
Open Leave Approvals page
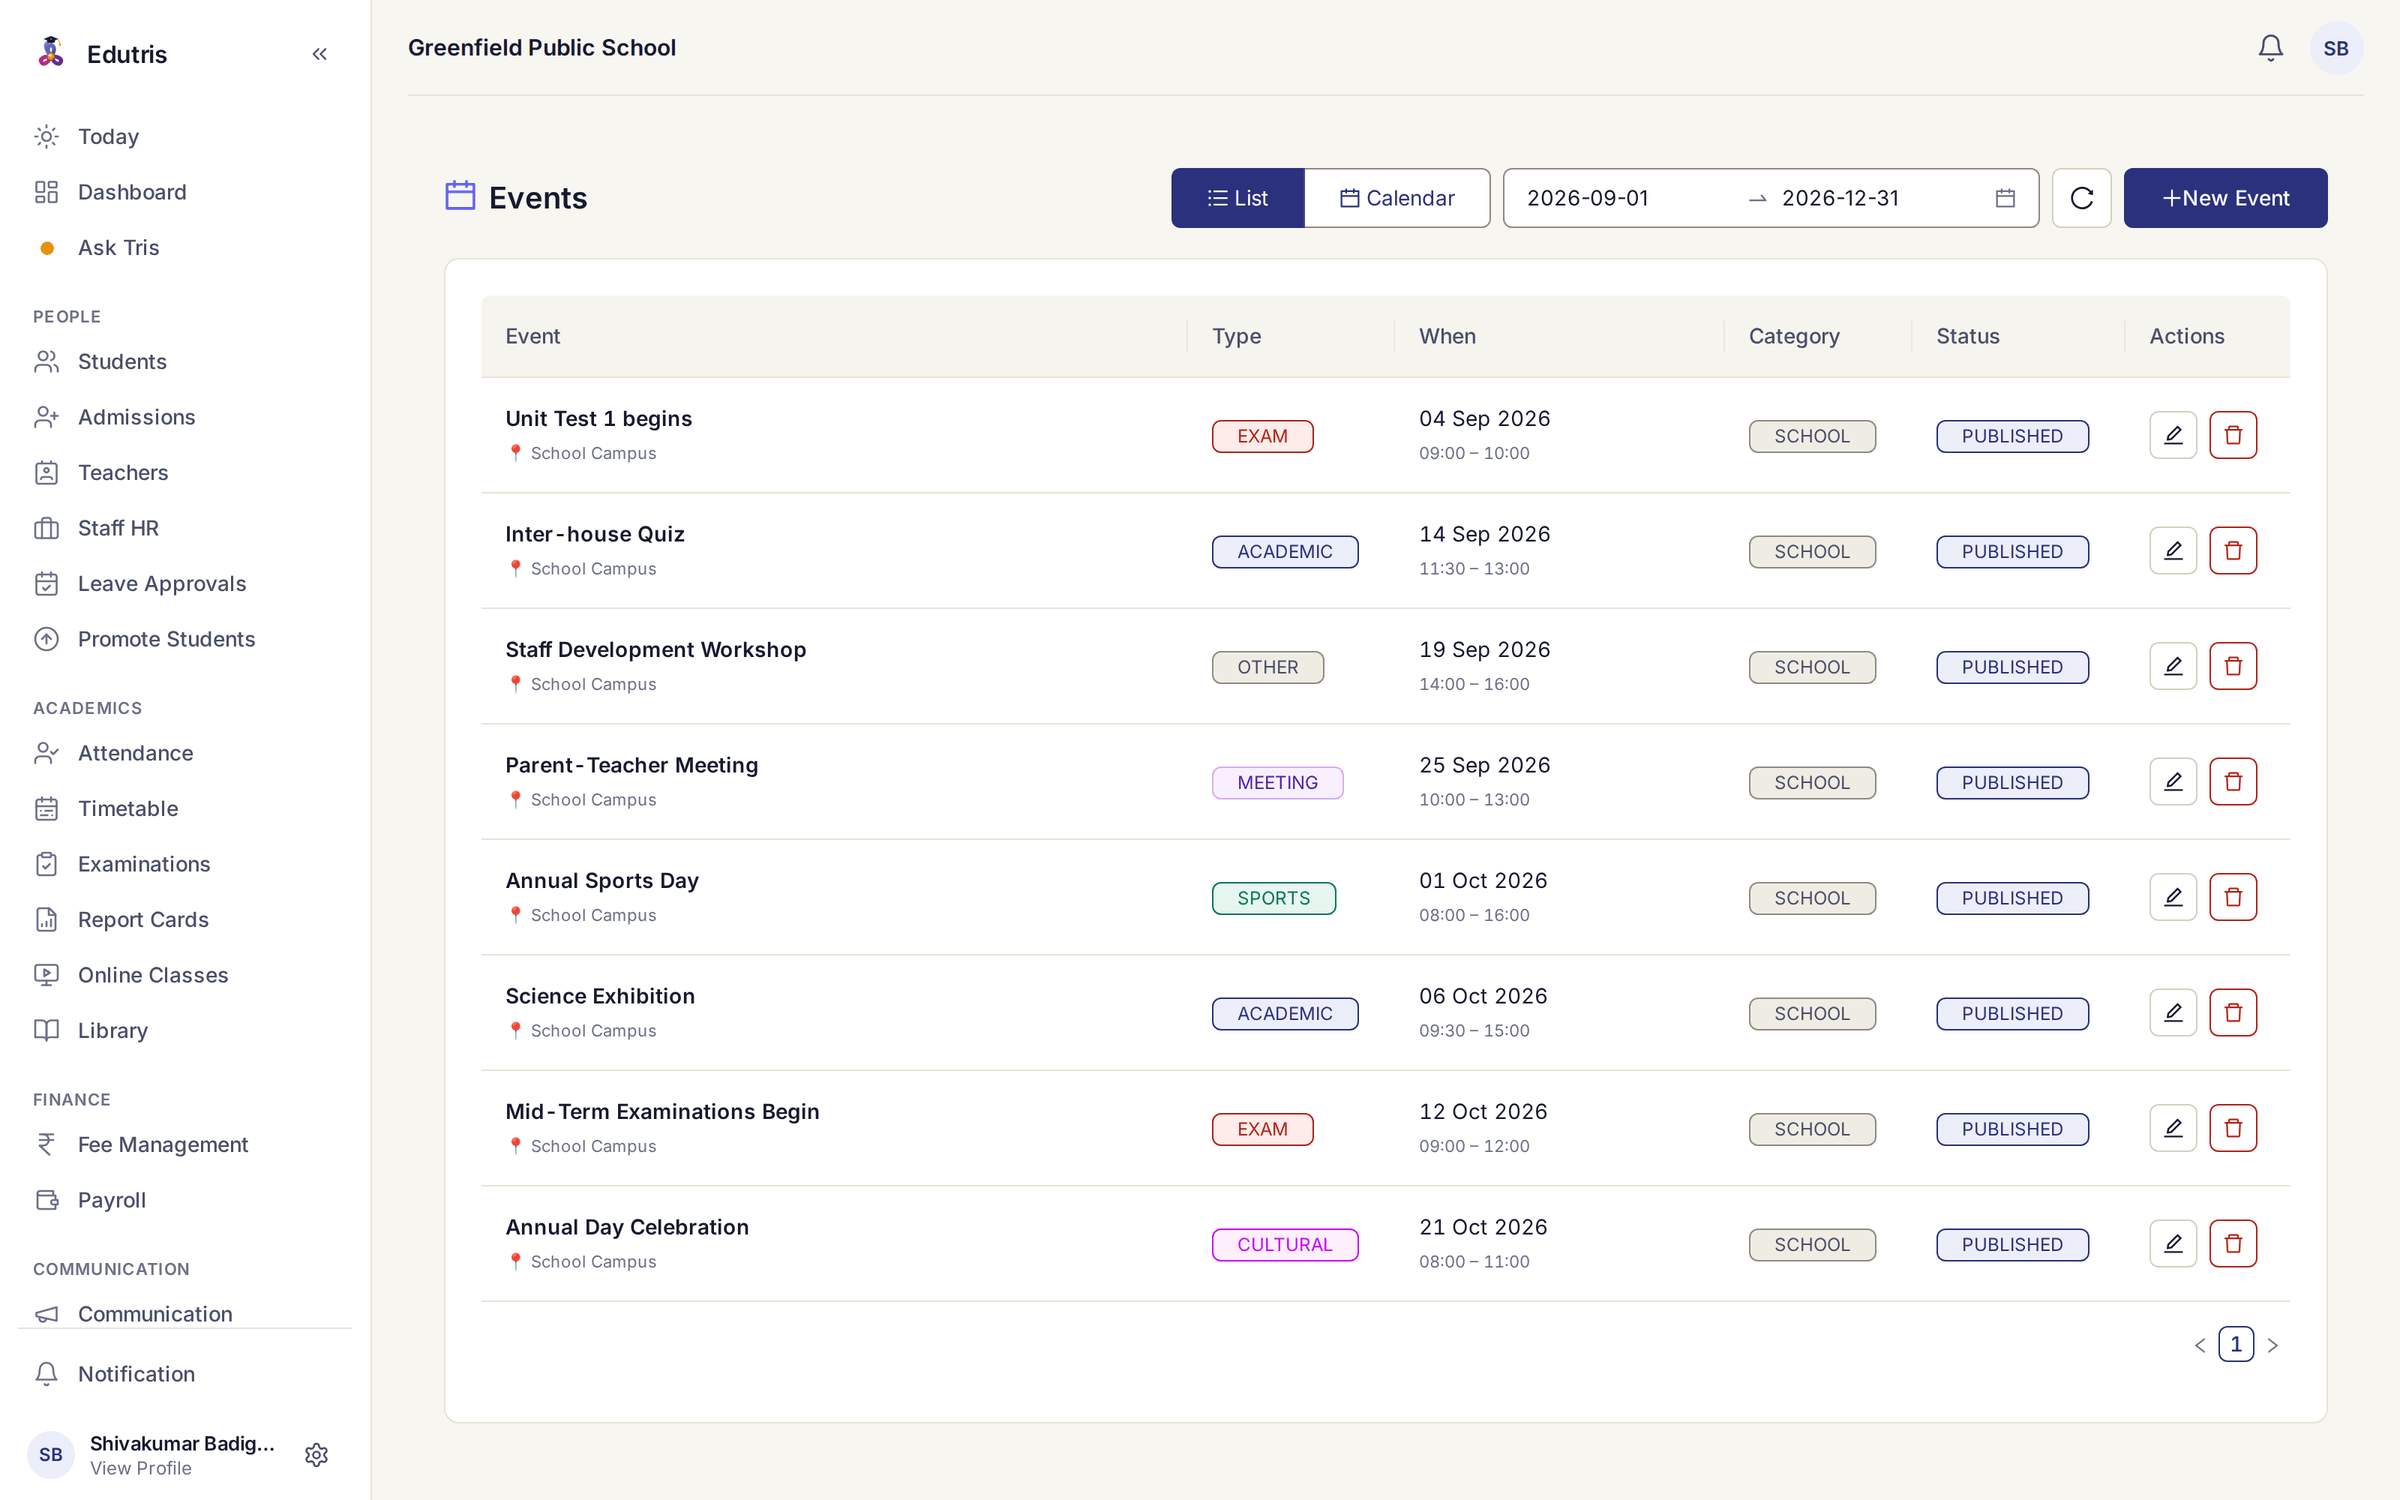[162, 583]
